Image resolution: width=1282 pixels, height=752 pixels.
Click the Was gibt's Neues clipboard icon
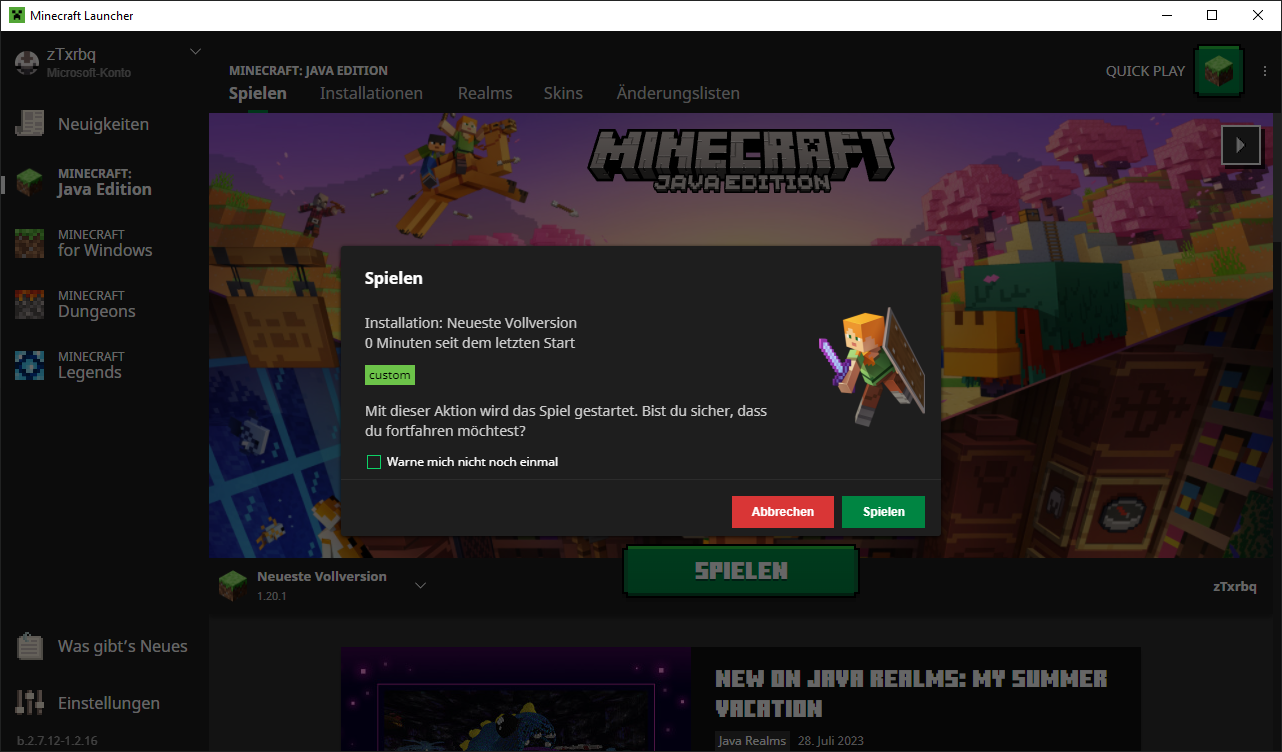point(30,646)
